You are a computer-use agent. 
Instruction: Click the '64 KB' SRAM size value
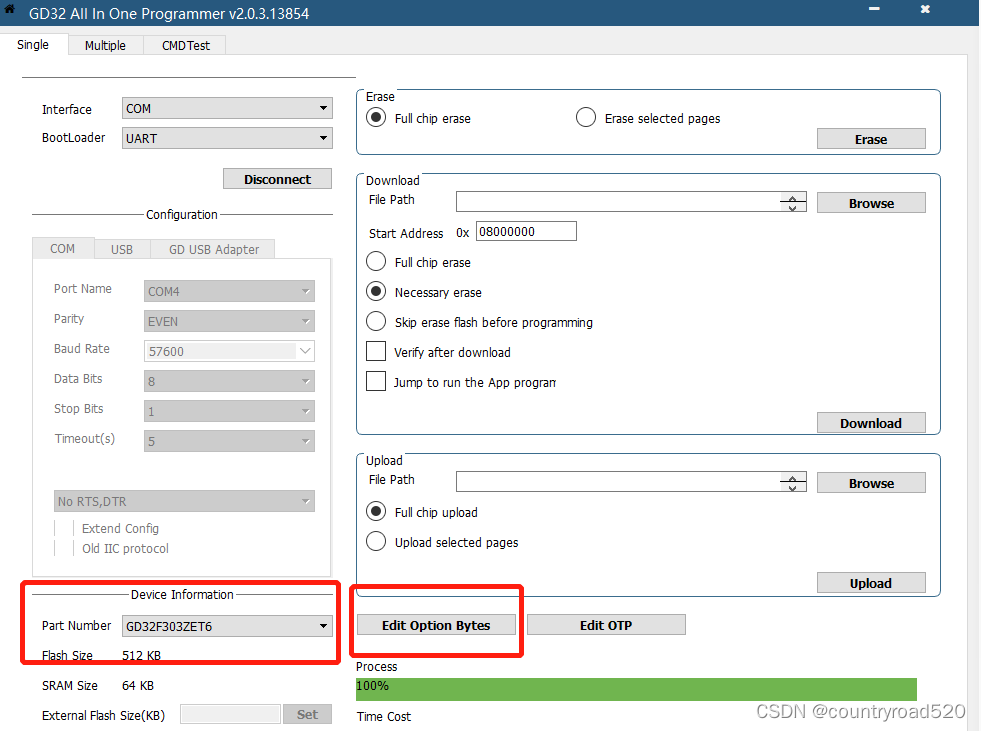[138, 685]
